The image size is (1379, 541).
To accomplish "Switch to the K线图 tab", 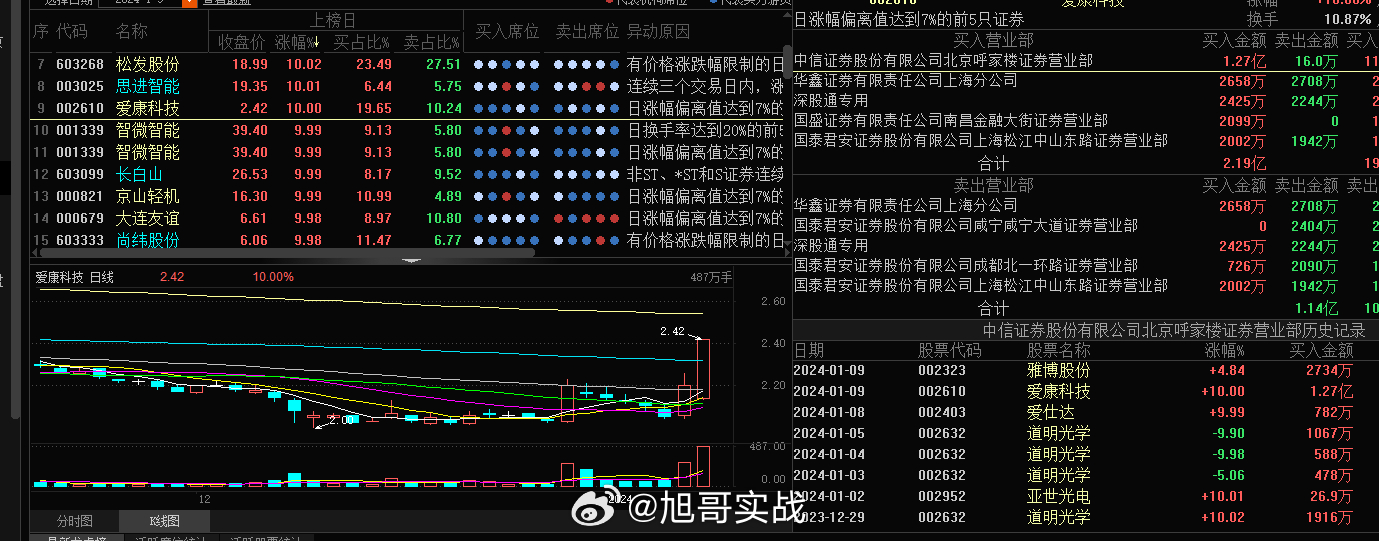I will point(164,521).
